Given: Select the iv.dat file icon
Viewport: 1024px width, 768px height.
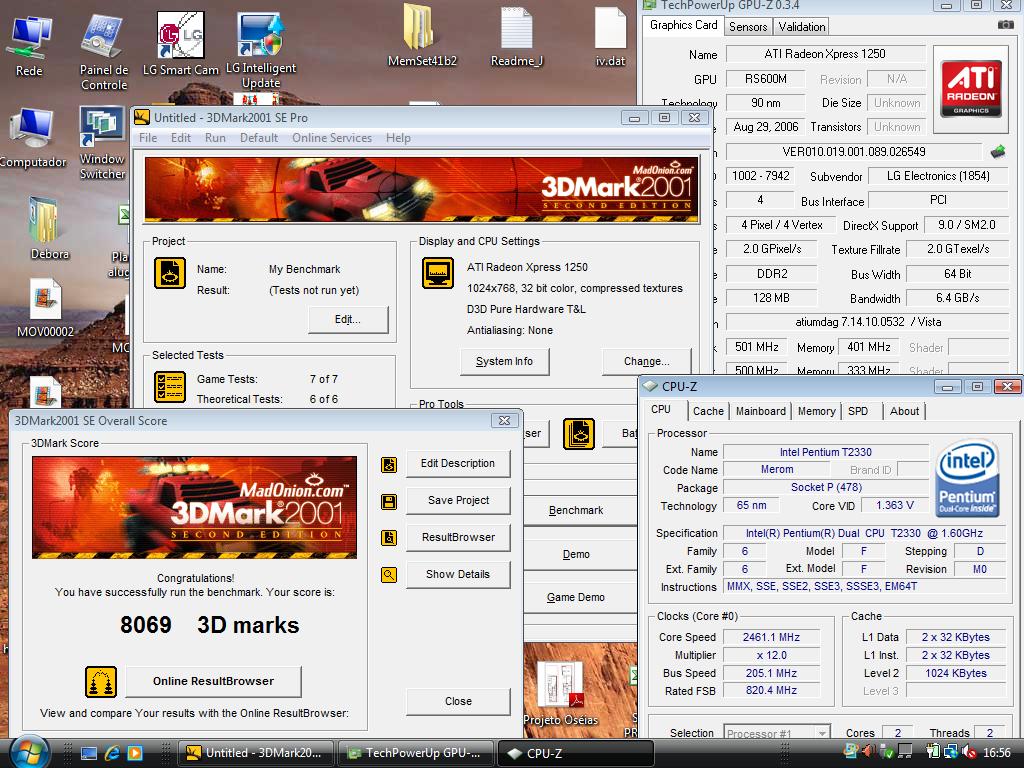Looking at the screenshot, I should click(x=610, y=37).
